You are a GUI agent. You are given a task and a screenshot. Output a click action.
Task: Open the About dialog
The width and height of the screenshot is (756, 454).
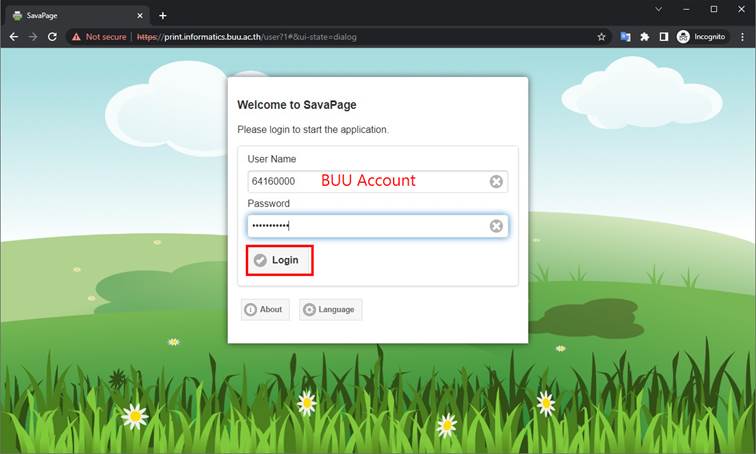pyautogui.click(x=265, y=309)
